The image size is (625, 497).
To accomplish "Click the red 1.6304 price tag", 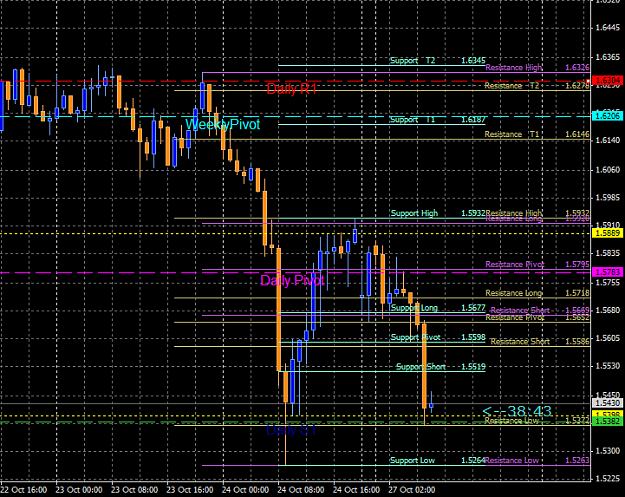I will click(x=607, y=81).
